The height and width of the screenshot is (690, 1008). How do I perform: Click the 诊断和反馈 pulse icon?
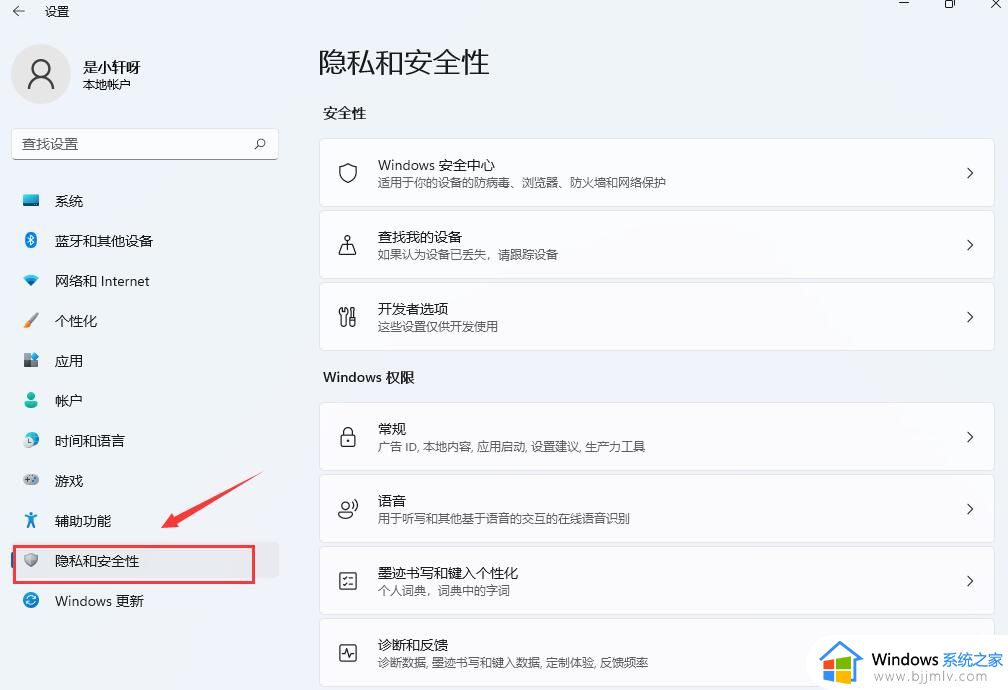click(348, 653)
